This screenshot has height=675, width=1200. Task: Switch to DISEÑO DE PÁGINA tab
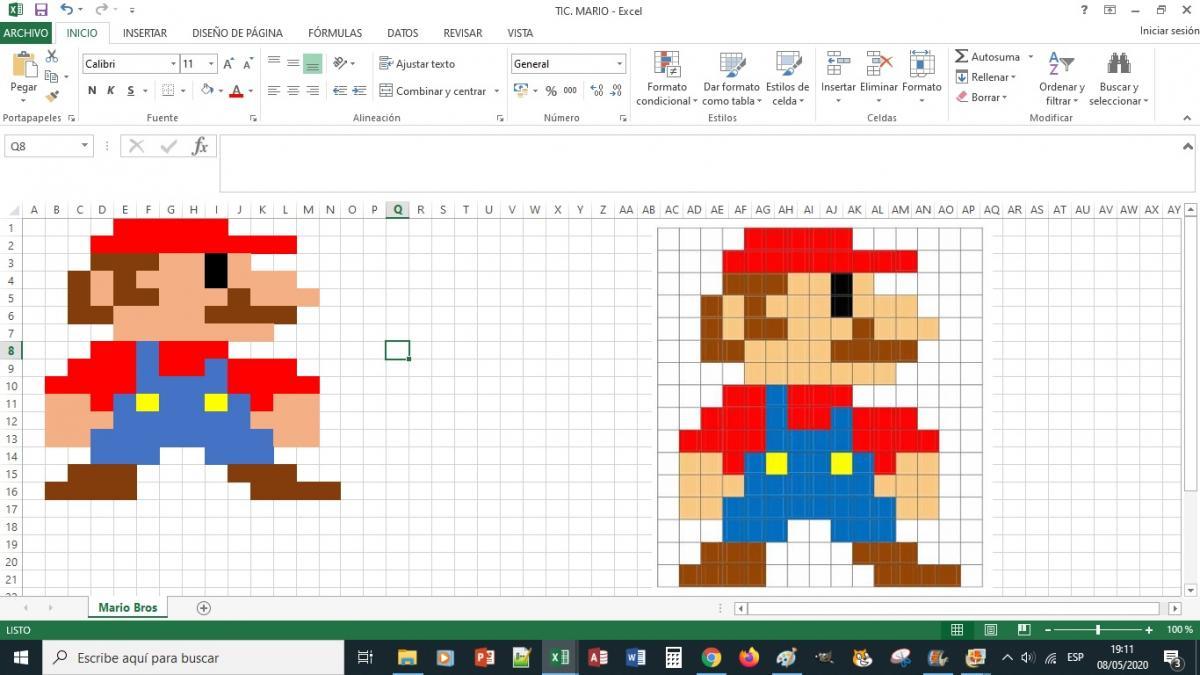pyautogui.click(x=237, y=33)
